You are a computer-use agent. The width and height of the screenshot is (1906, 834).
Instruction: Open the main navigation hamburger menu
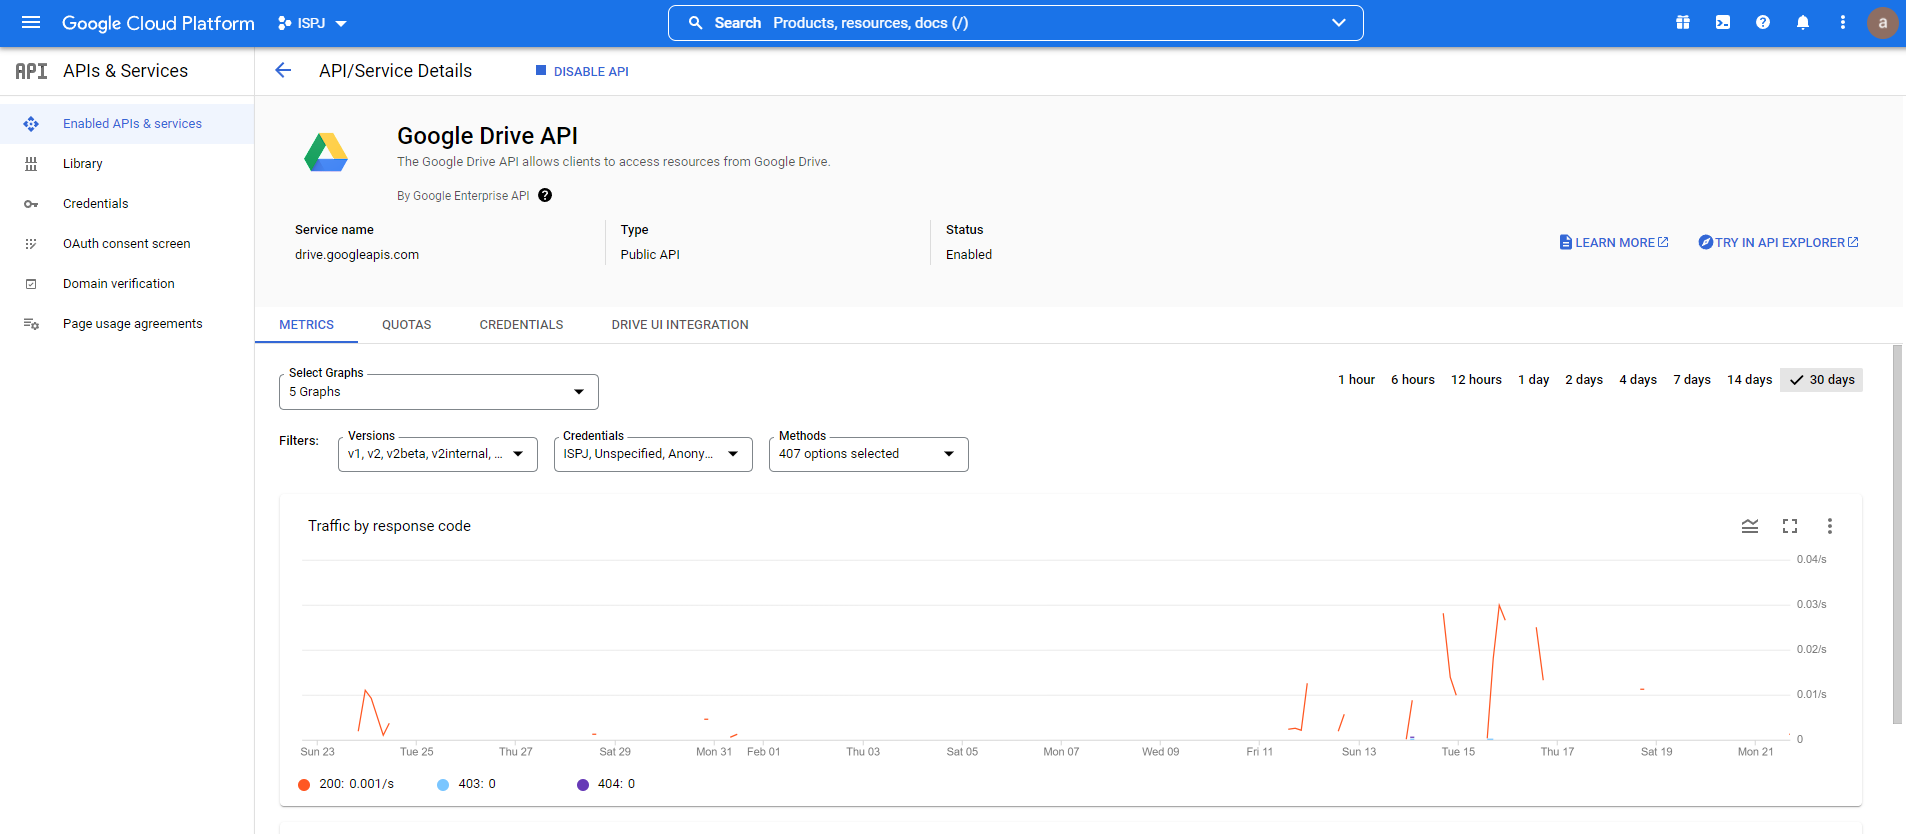(31, 22)
